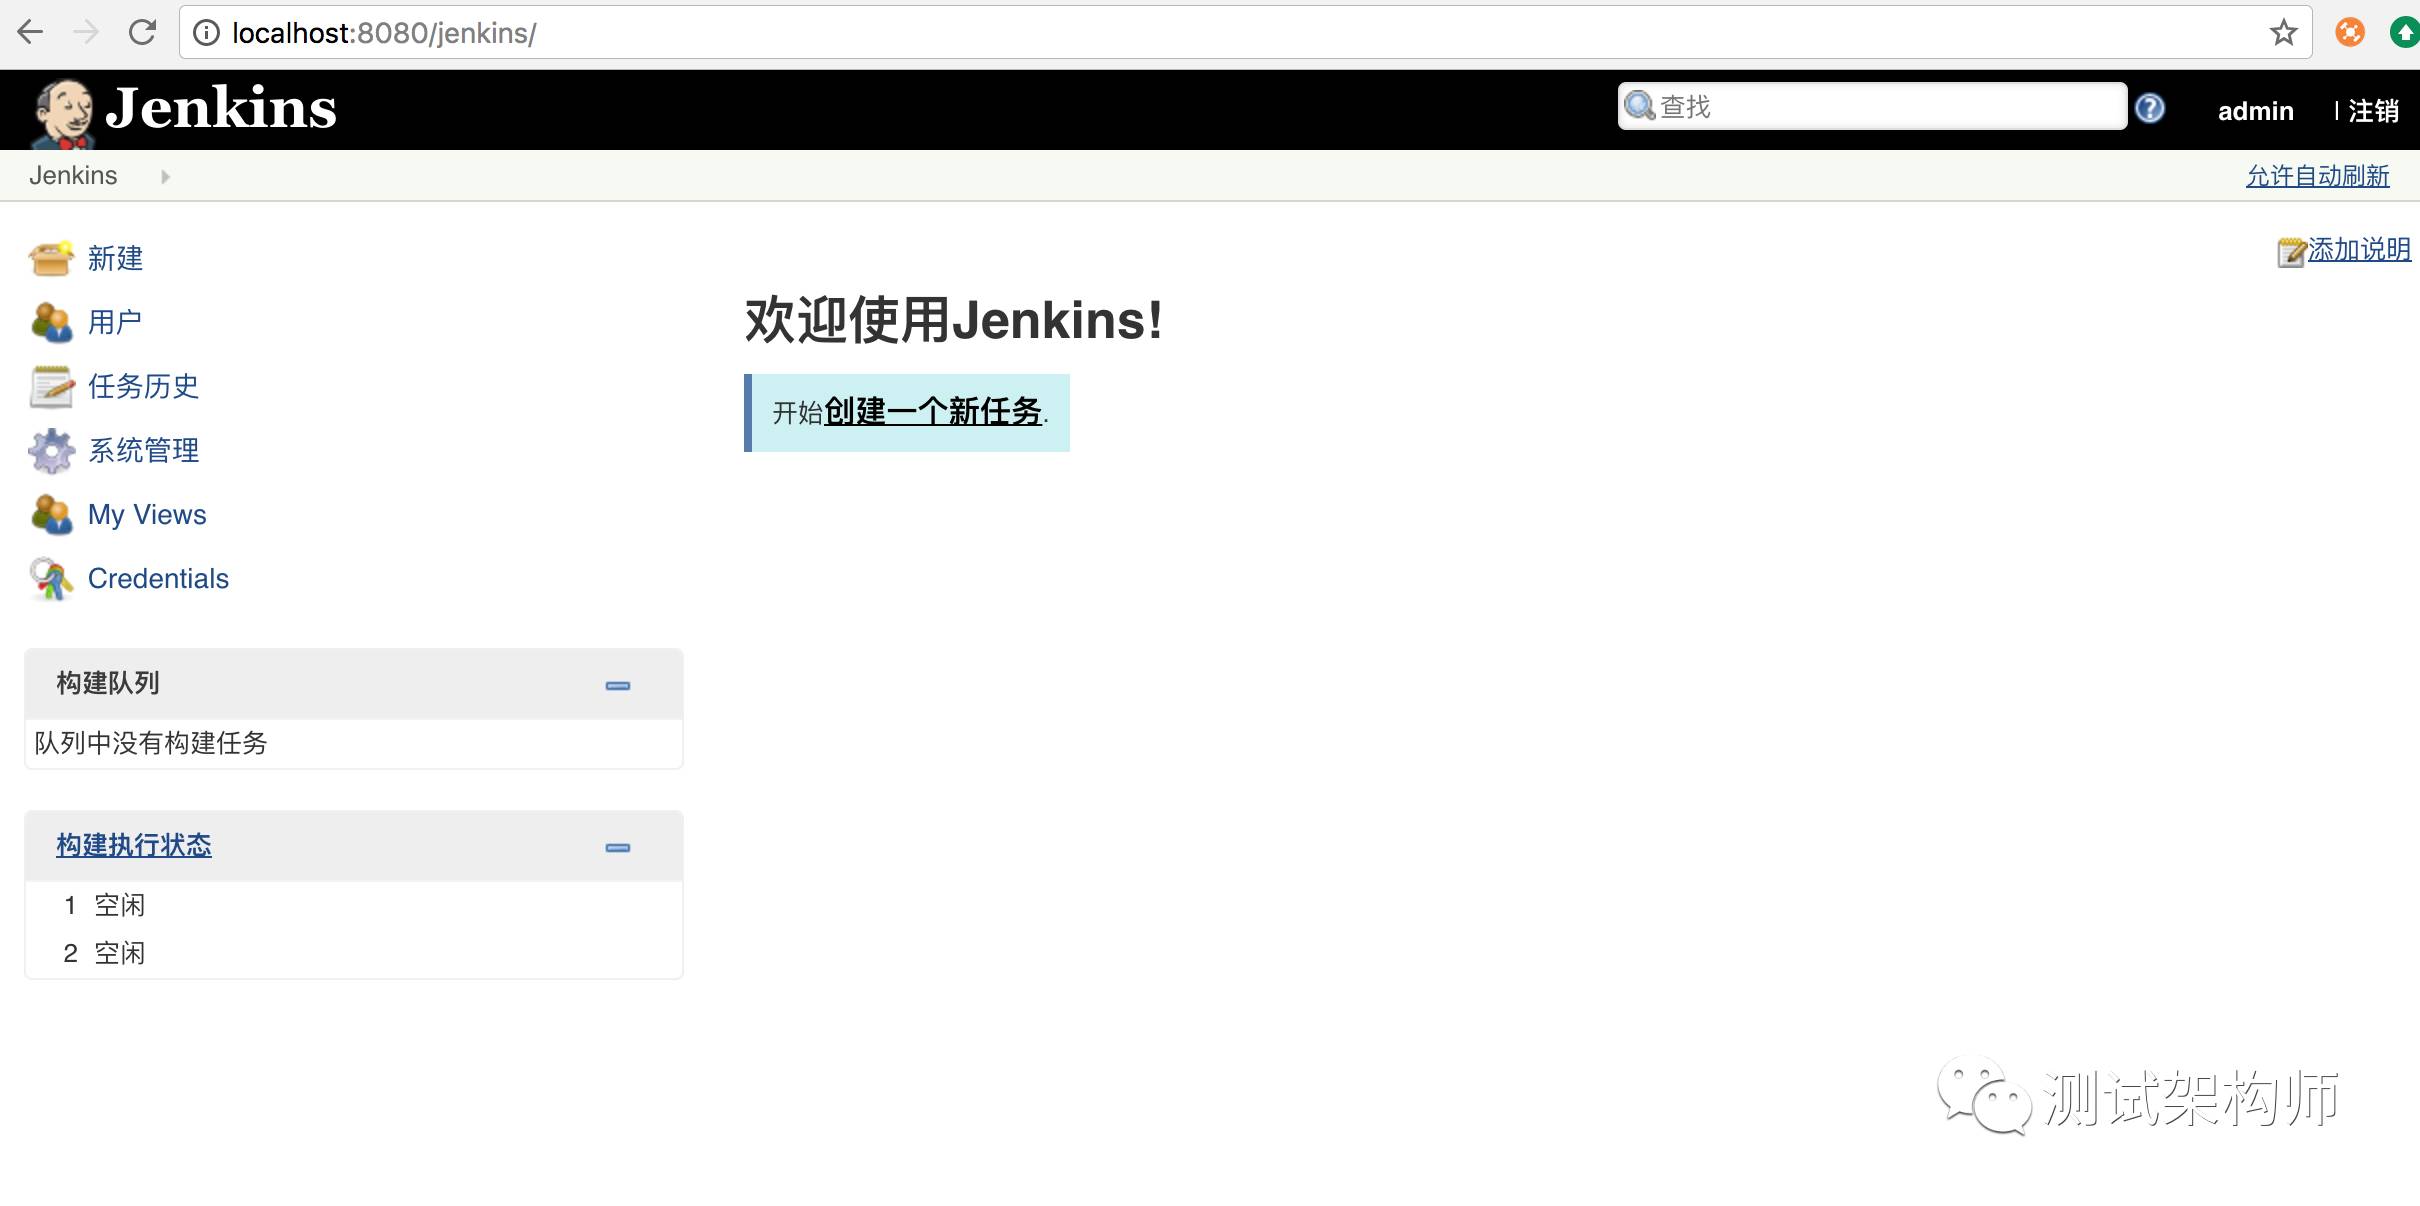Click the Users people icon (用户)
This screenshot has height=1206, width=2420.
(51, 322)
